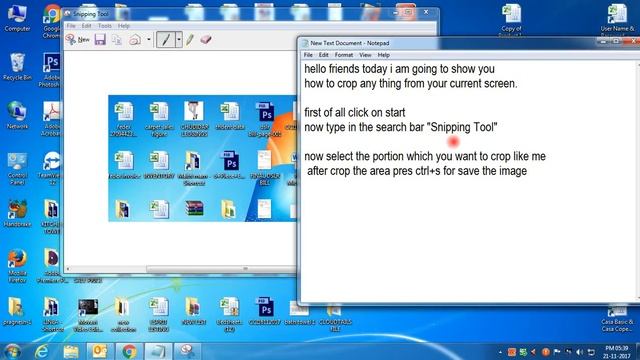Select the GGI20112017 Photoshop file

coord(265,311)
